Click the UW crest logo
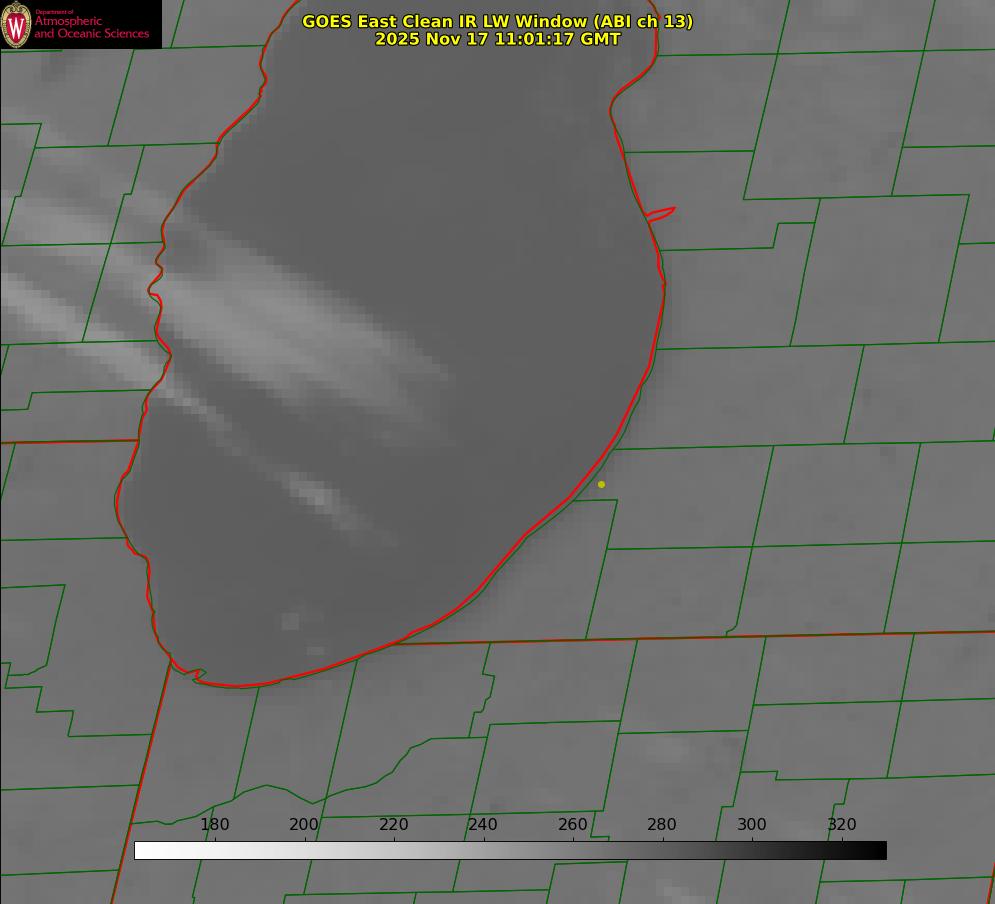Screen dimensions: 995x904 coord(16,25)
